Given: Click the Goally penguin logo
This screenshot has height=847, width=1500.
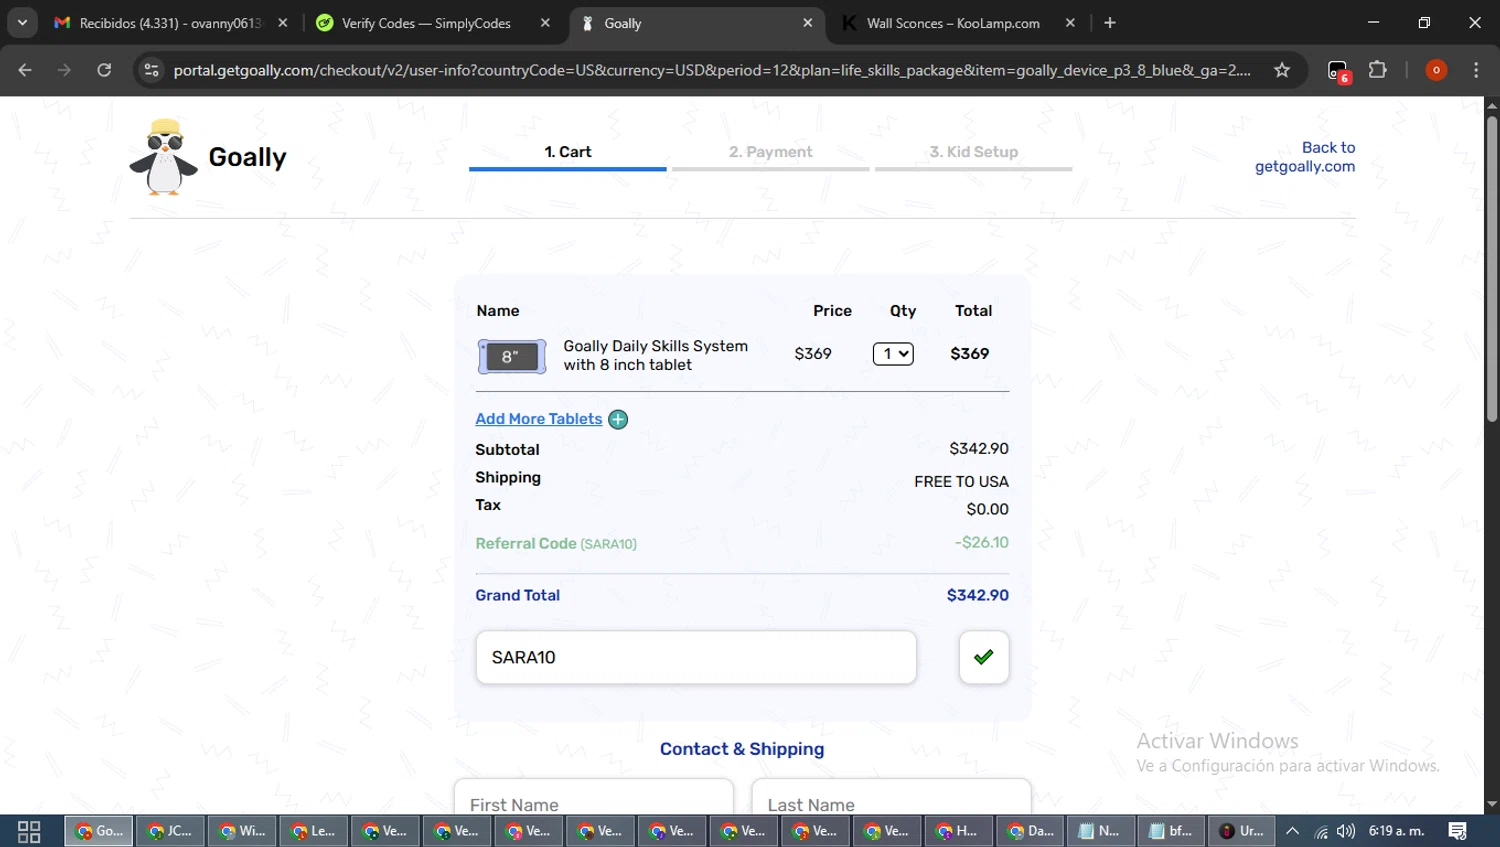Looking at the screenshot, I should point(164,157).
